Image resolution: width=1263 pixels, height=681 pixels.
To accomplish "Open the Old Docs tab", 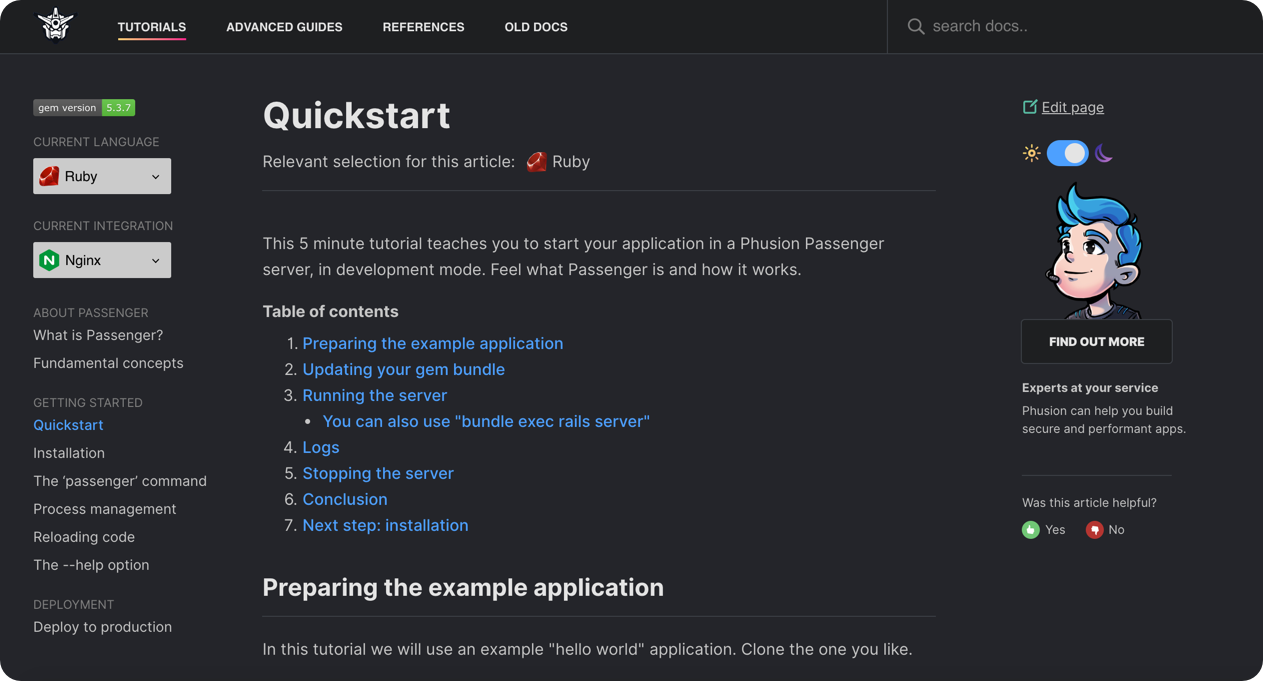I will tap(536, 27).
